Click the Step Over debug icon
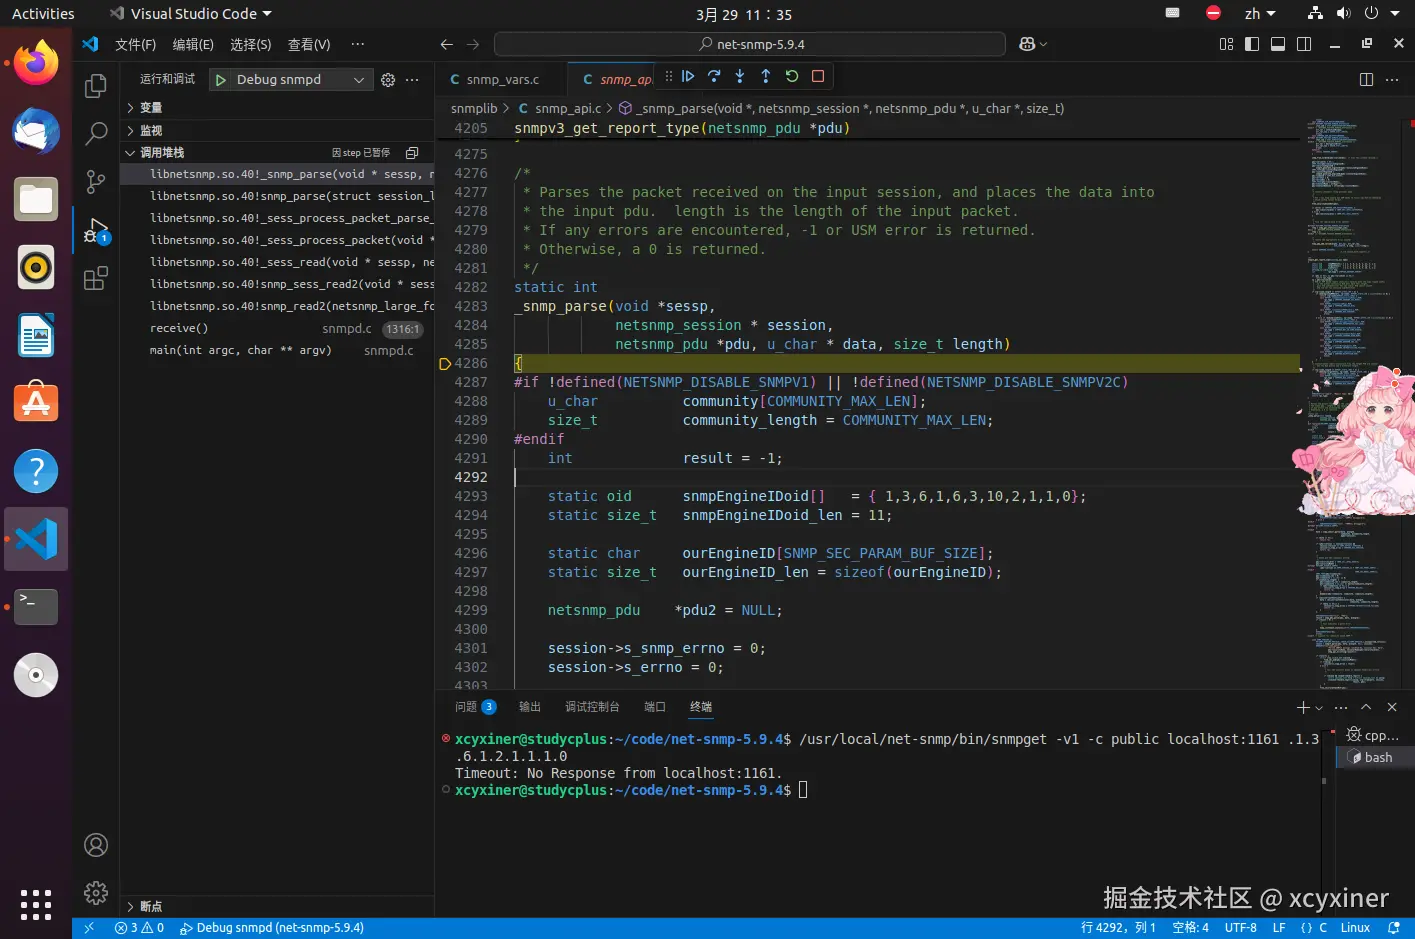This screenshot has width=1415, height=939. [714, 76]
